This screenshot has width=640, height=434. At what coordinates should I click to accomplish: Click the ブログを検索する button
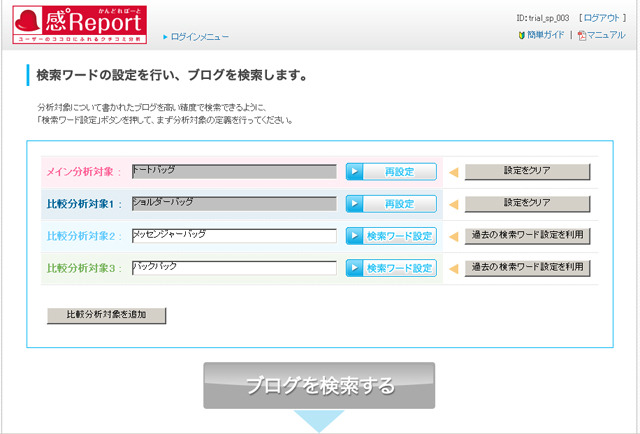coord(319,385)
